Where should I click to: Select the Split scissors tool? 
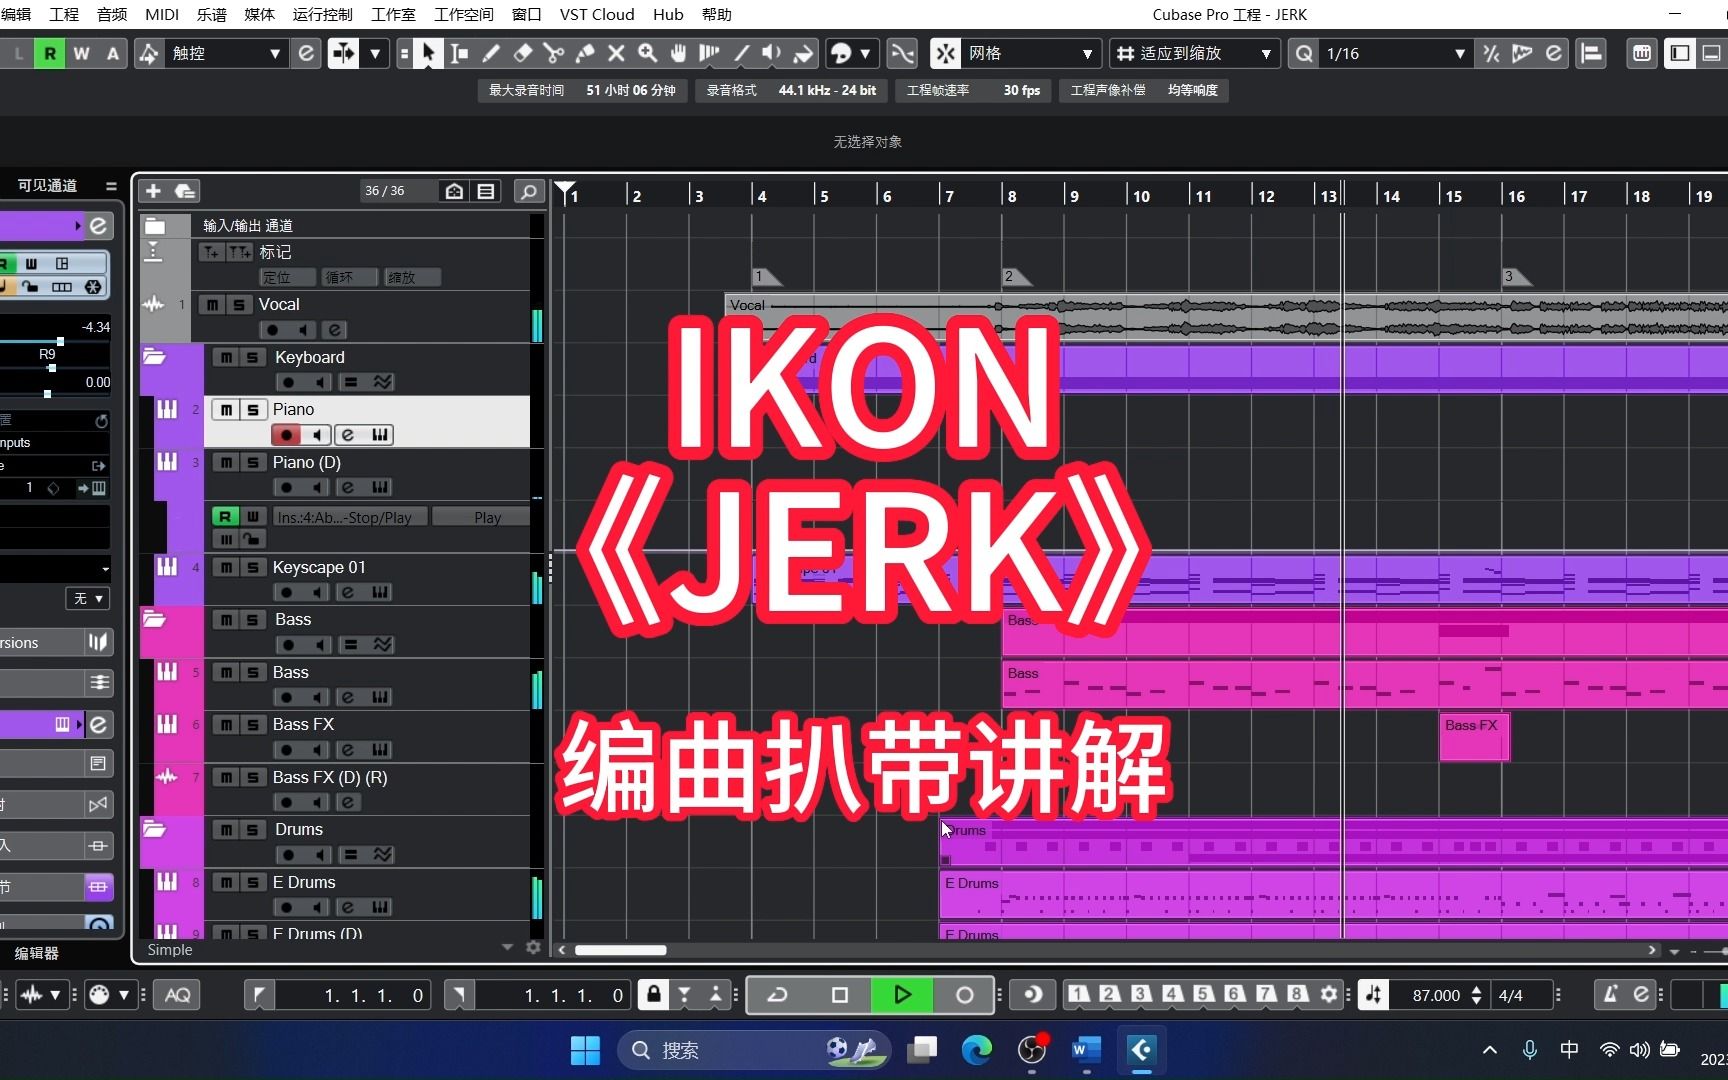click(553, 53)
